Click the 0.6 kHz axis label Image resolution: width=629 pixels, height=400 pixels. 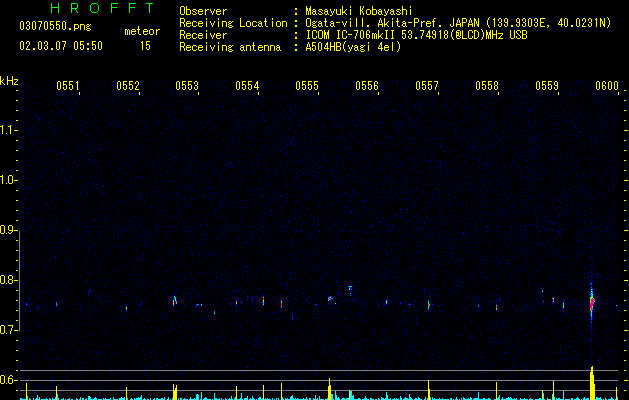click(7, 380)
